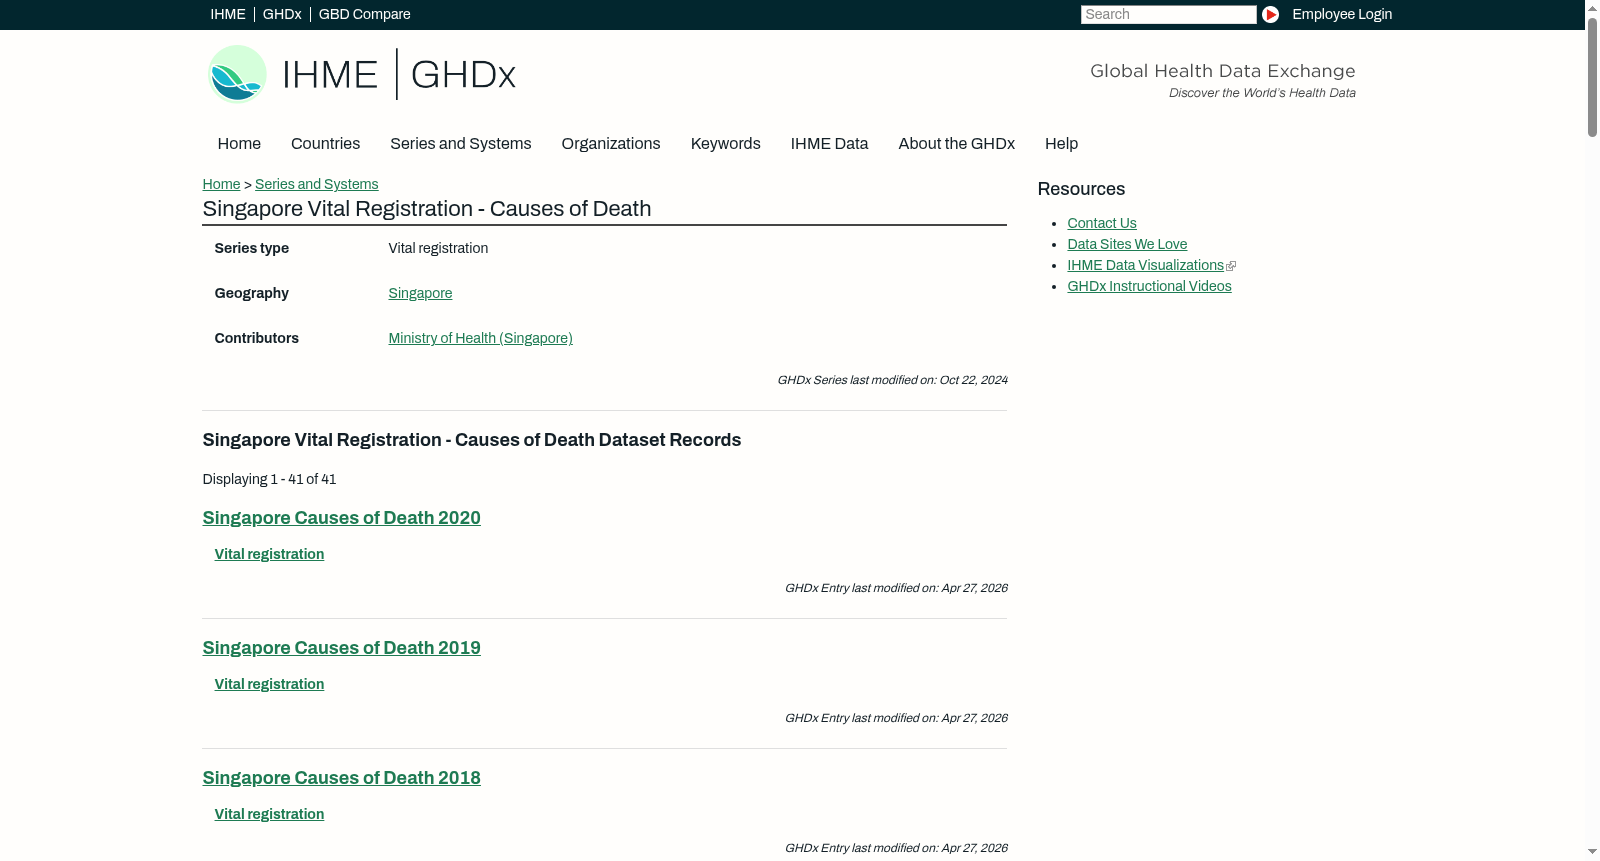Click the last modified date under 2020 record
This screenshot has width=1600, height=861.
click(x=896, y=588)
